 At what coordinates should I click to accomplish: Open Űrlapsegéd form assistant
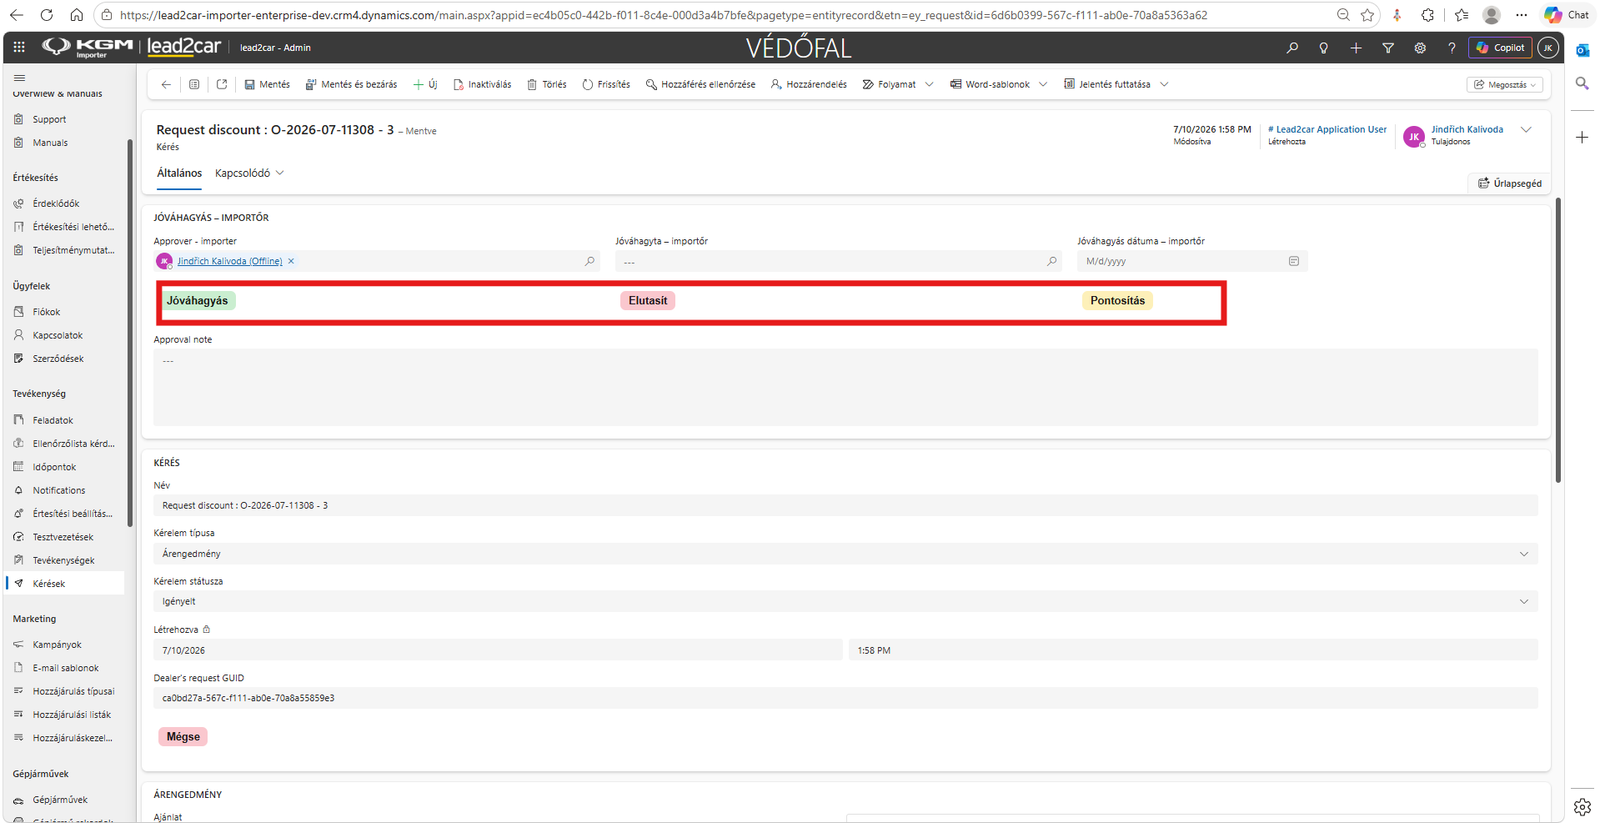coord(1510,183)
